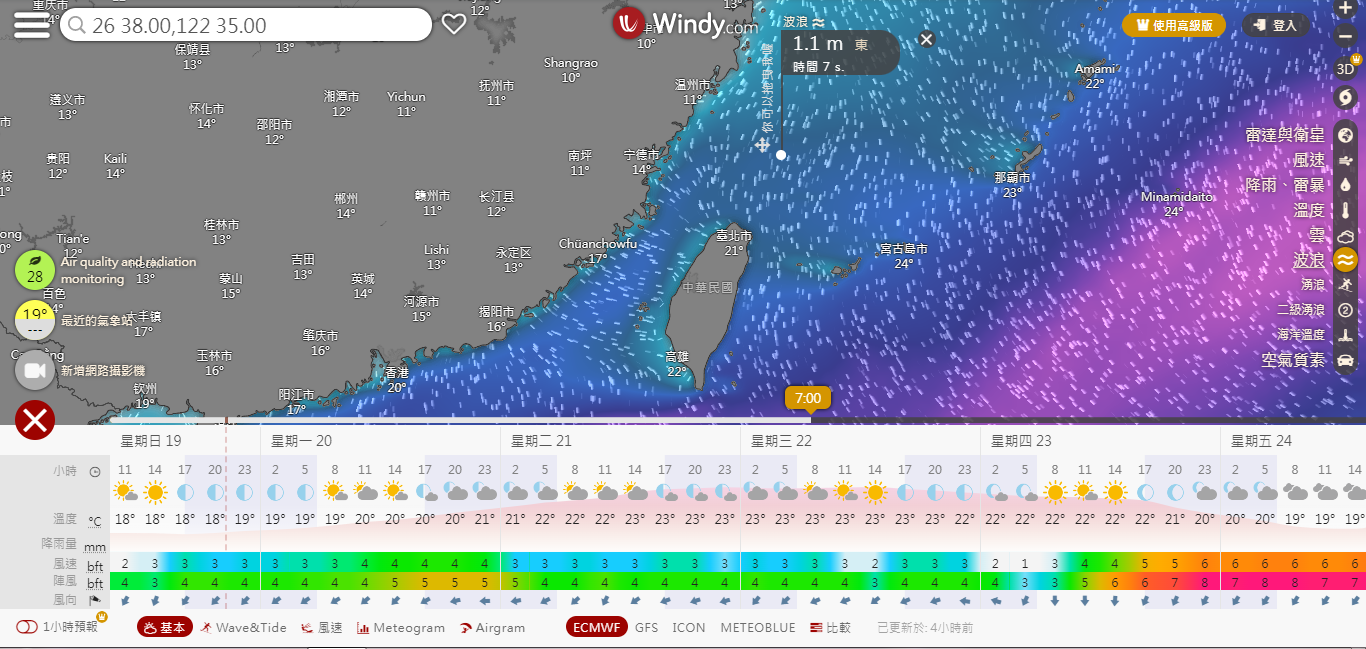
Task: Change temperature unit °C in forecast table
Action: (x=95, y=521)
